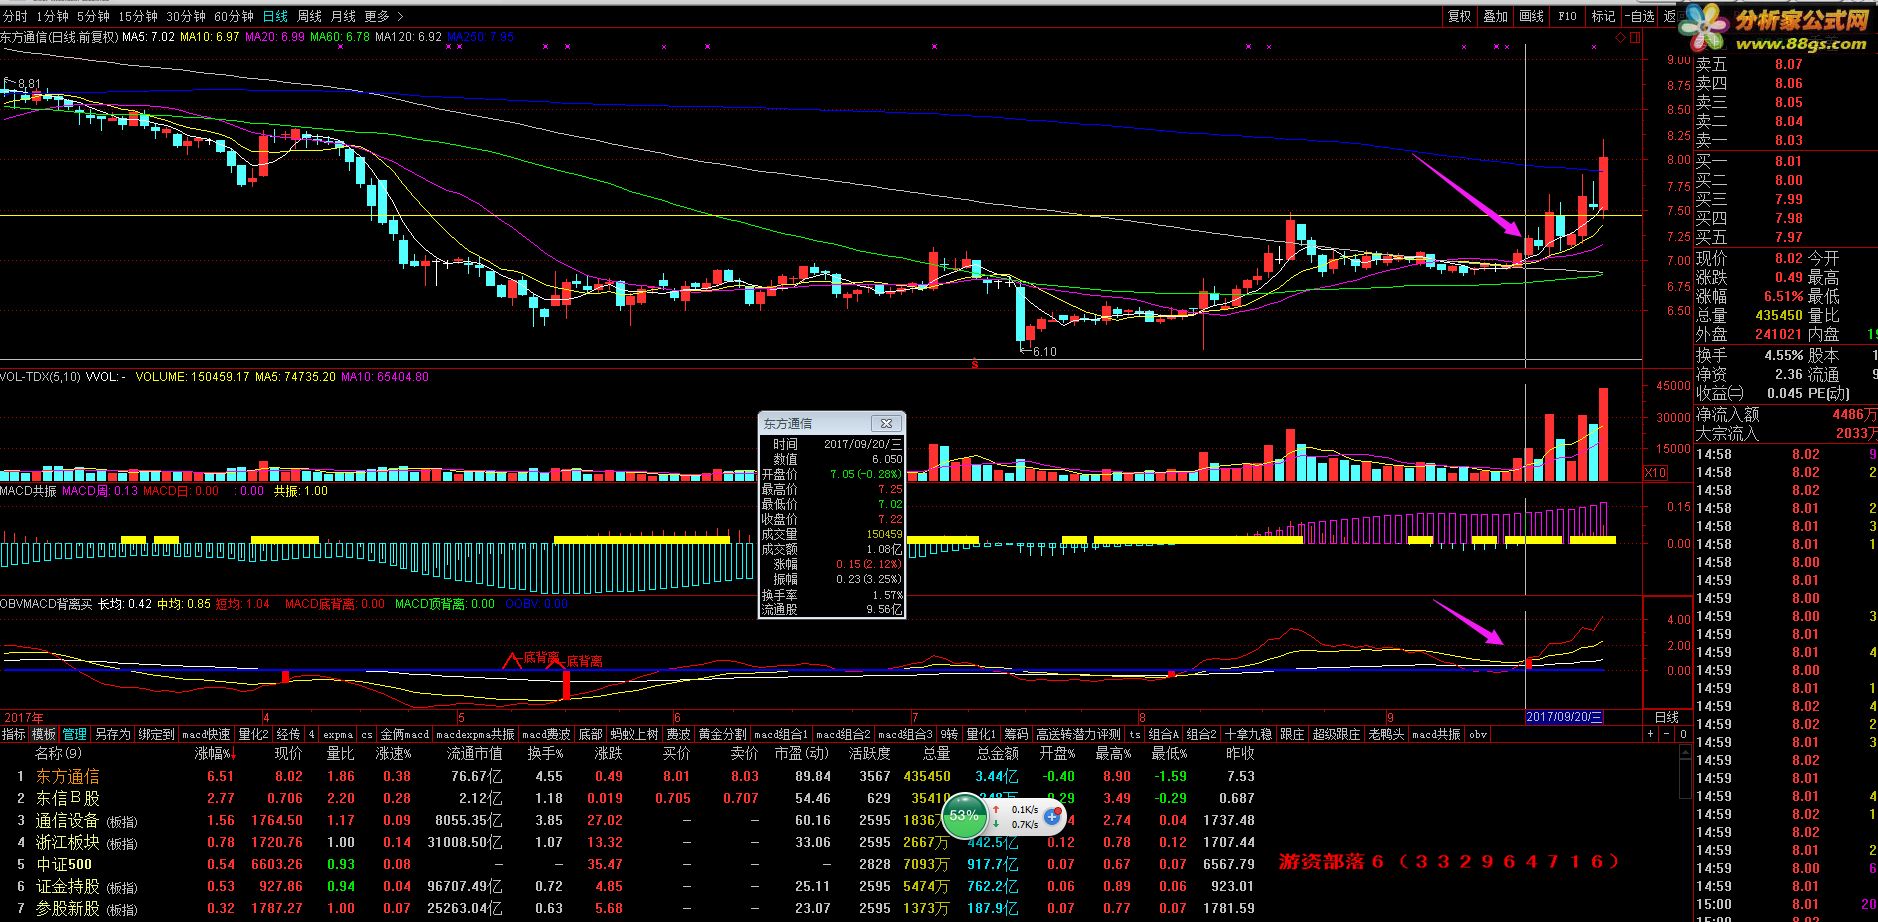Close the 东方通信 data popup

tap(886, 423)
